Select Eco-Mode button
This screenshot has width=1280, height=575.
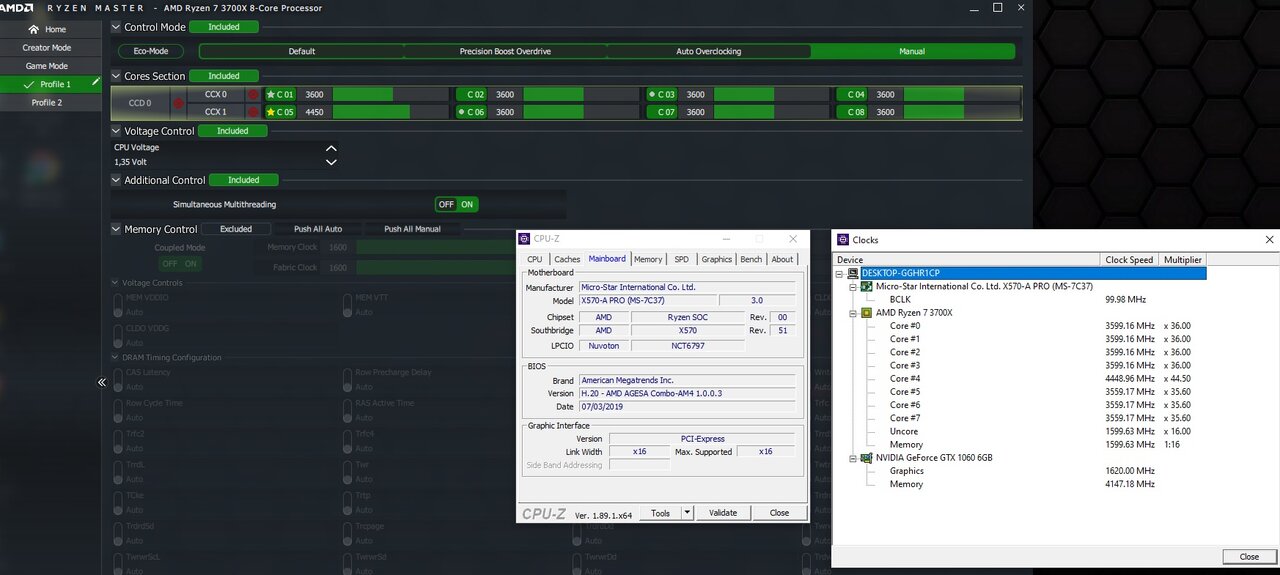(x=151, y=51)
